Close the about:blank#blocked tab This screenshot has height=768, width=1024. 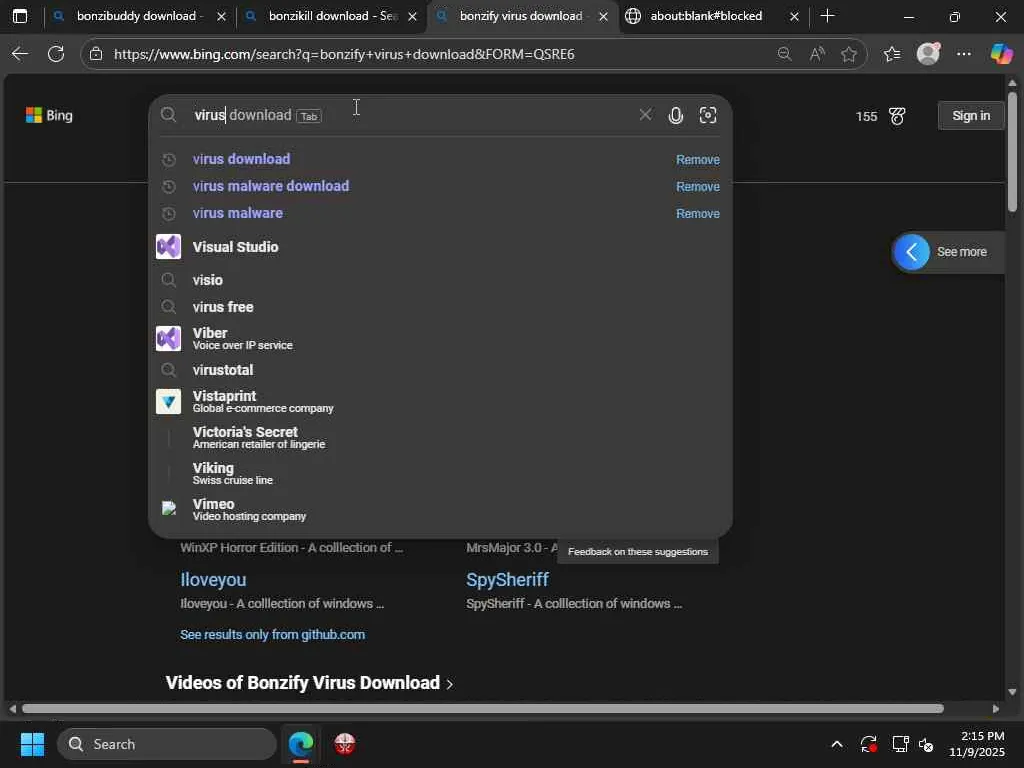click(794, 16)
